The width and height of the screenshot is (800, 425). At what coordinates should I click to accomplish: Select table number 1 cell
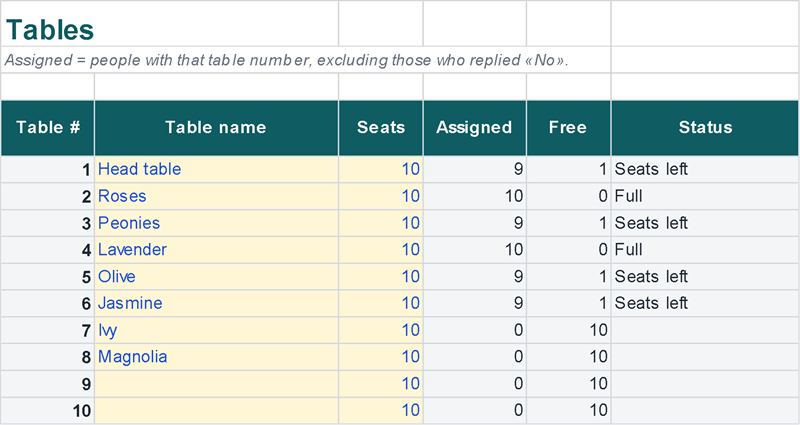tap(47, 169)
